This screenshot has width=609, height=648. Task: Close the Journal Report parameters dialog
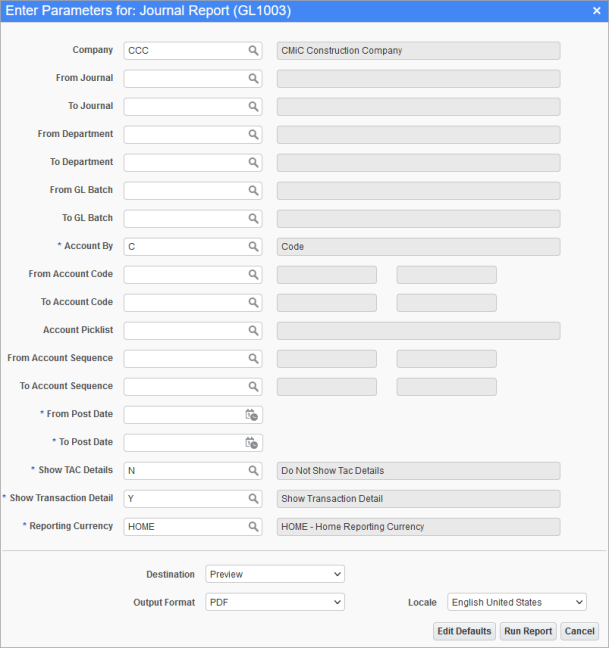tap(596, 11)
